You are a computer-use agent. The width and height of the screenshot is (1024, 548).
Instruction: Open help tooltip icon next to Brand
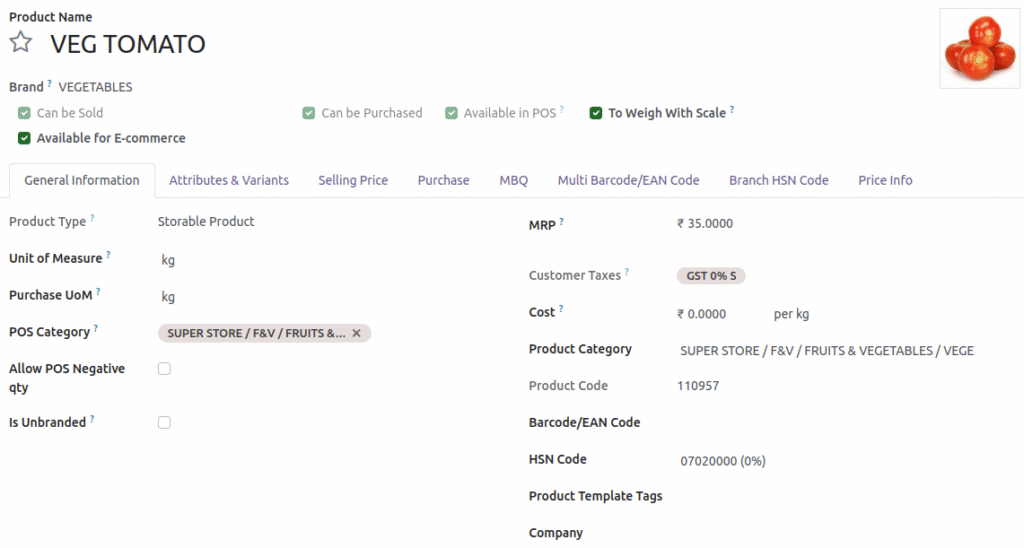[49, 84]
